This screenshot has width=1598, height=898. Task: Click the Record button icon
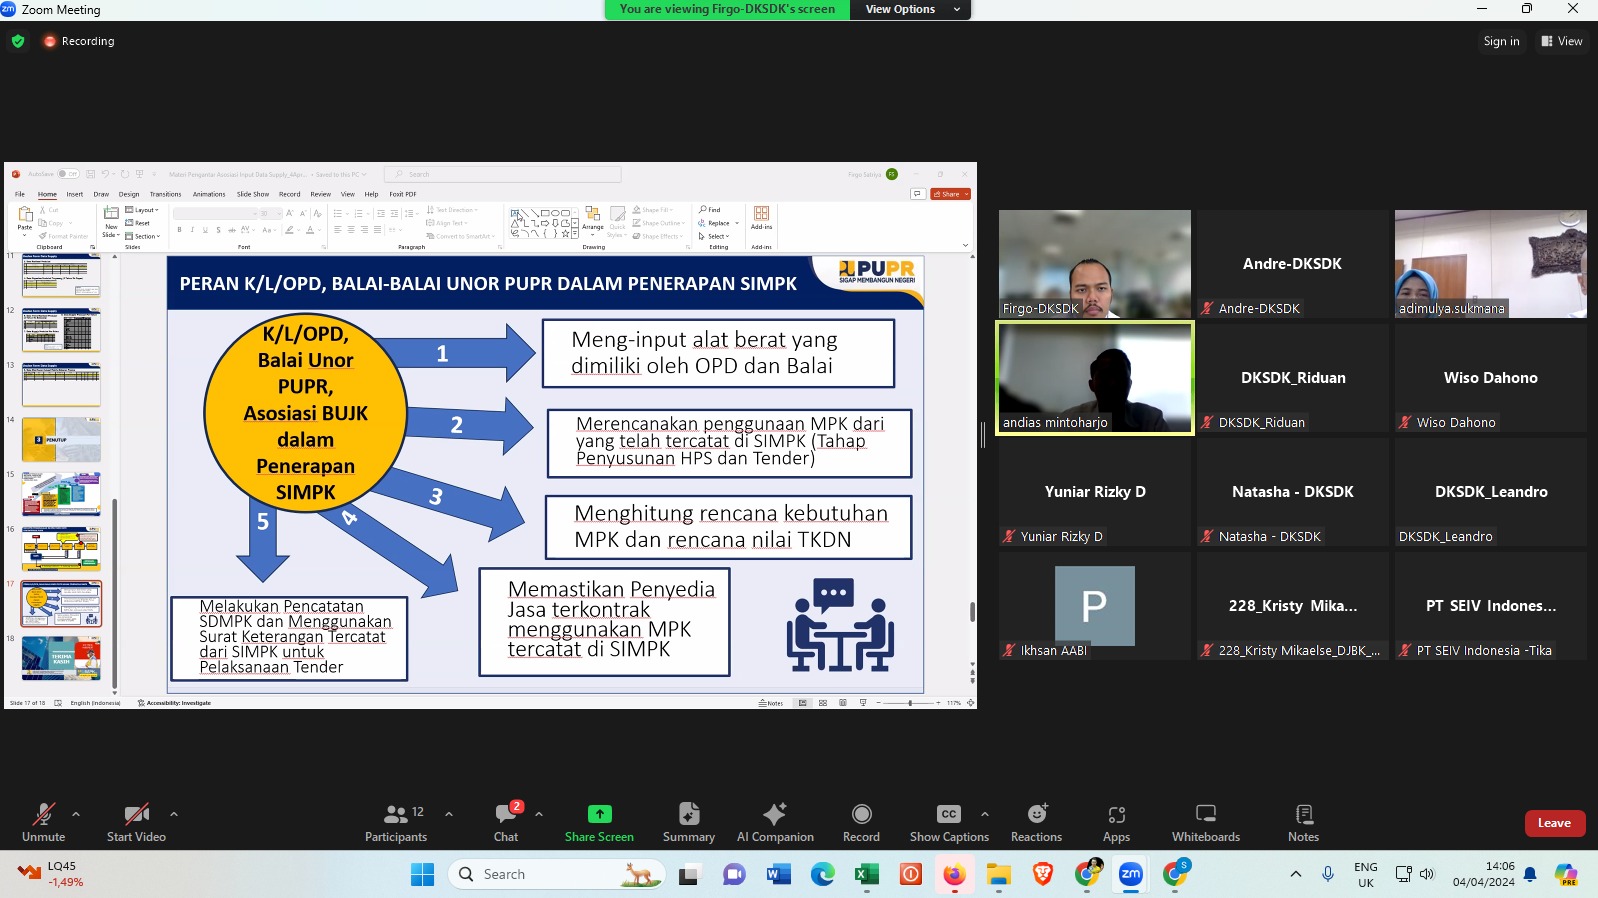(861, 814)
